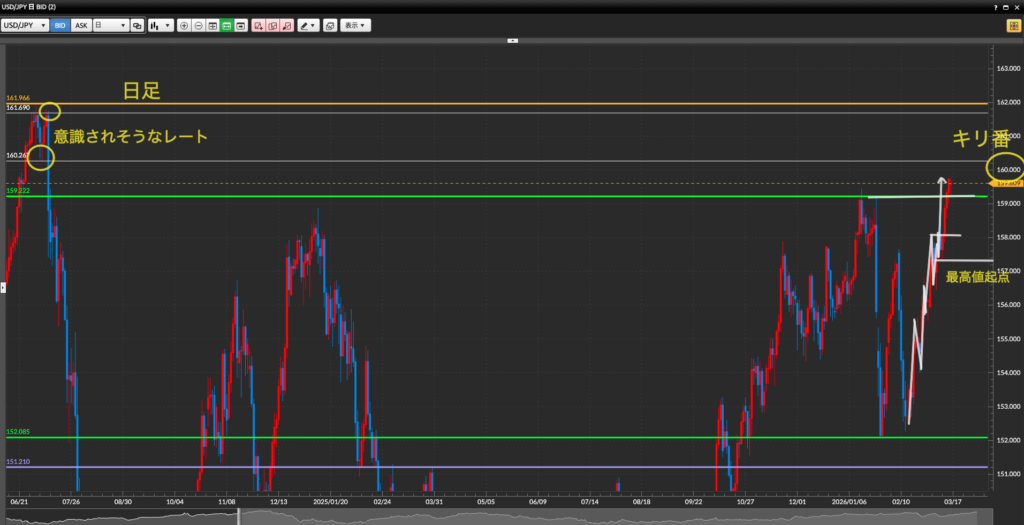This screenshot has width=1024, height=525.
Task: Click the duplicate chart icon beside timeframe
Action: coord(137,25)
